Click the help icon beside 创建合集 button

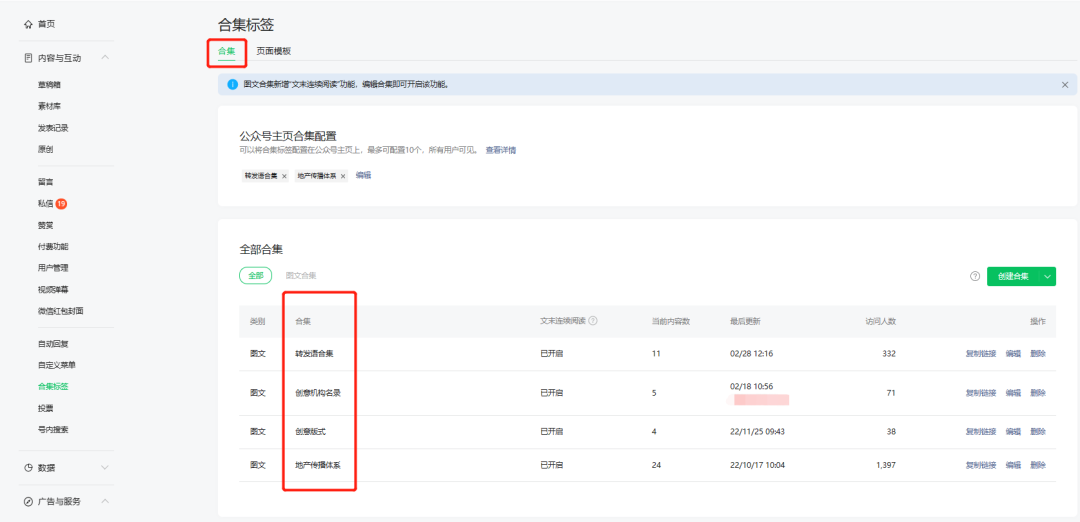(975, 276)
